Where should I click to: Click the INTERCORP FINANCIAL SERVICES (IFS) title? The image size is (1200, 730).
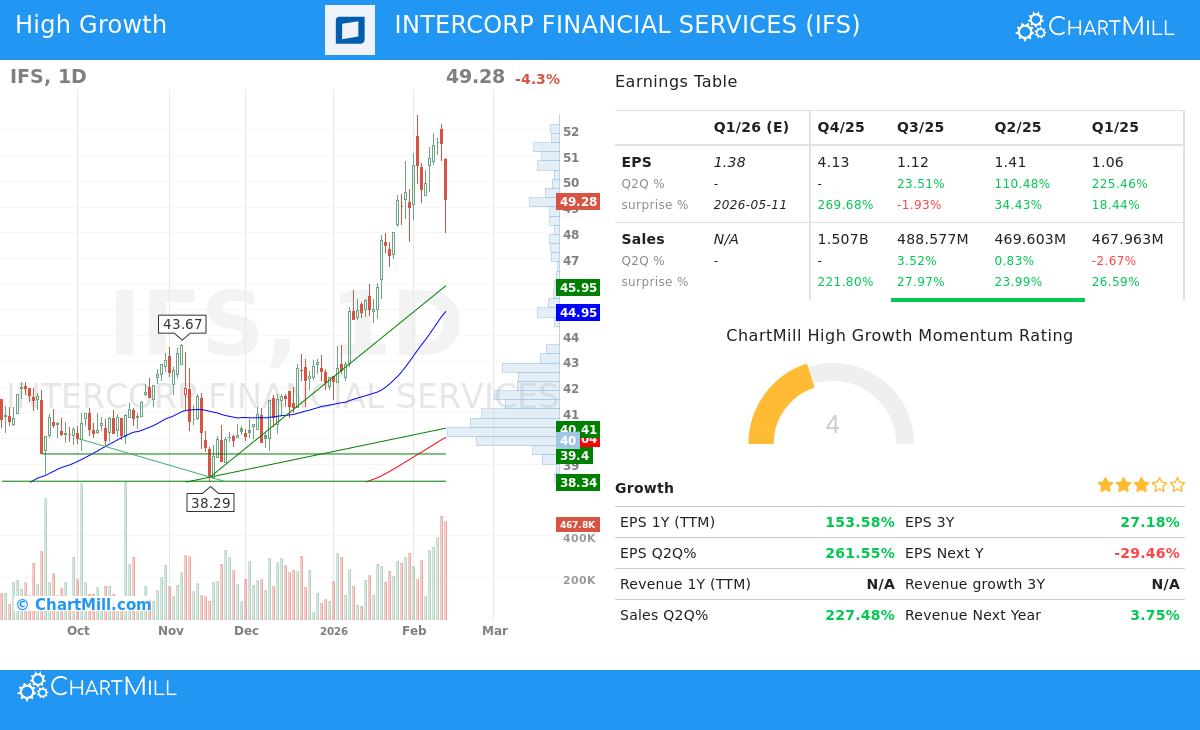point(627,24)
